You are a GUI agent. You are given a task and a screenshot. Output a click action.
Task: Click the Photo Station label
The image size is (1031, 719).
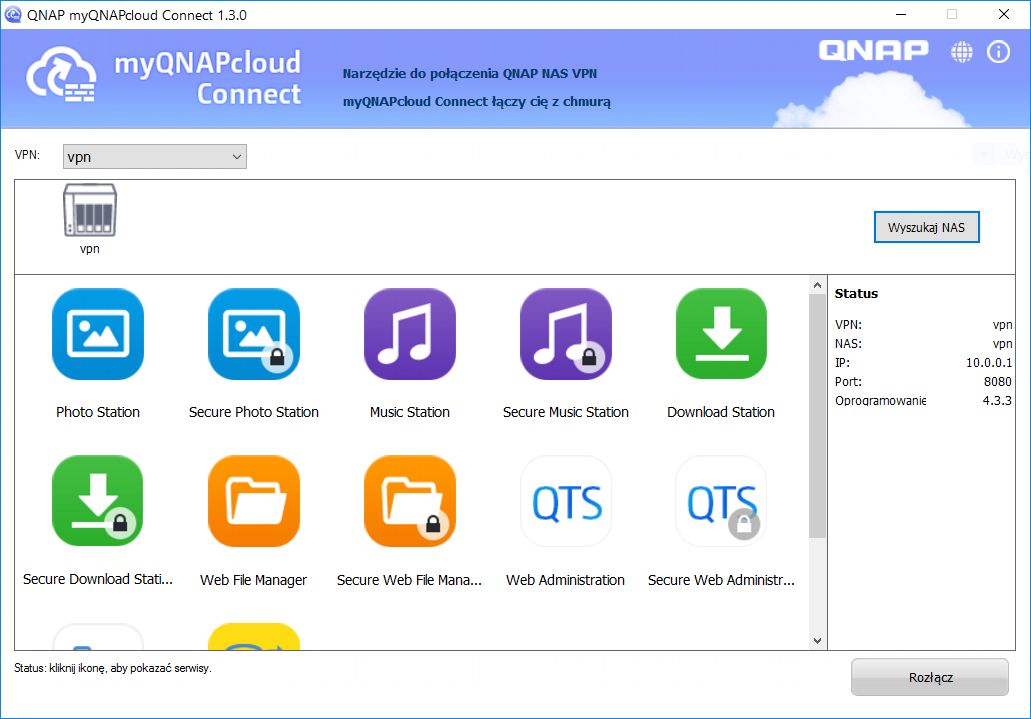pos(98,412)
